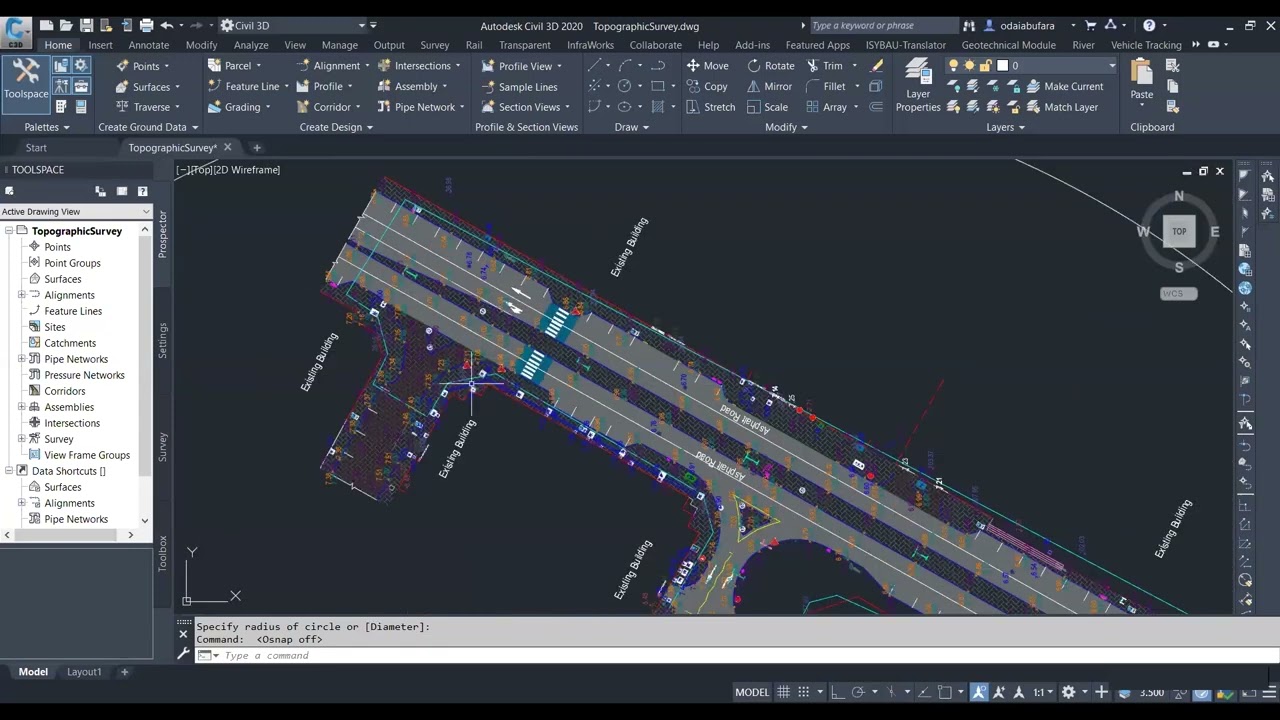Click Toolspace horizontal scrollbar right arrow
Image resolution: width=1280 pixels, height=720 pixels.
pyautogui.click(x=130, y=535)
